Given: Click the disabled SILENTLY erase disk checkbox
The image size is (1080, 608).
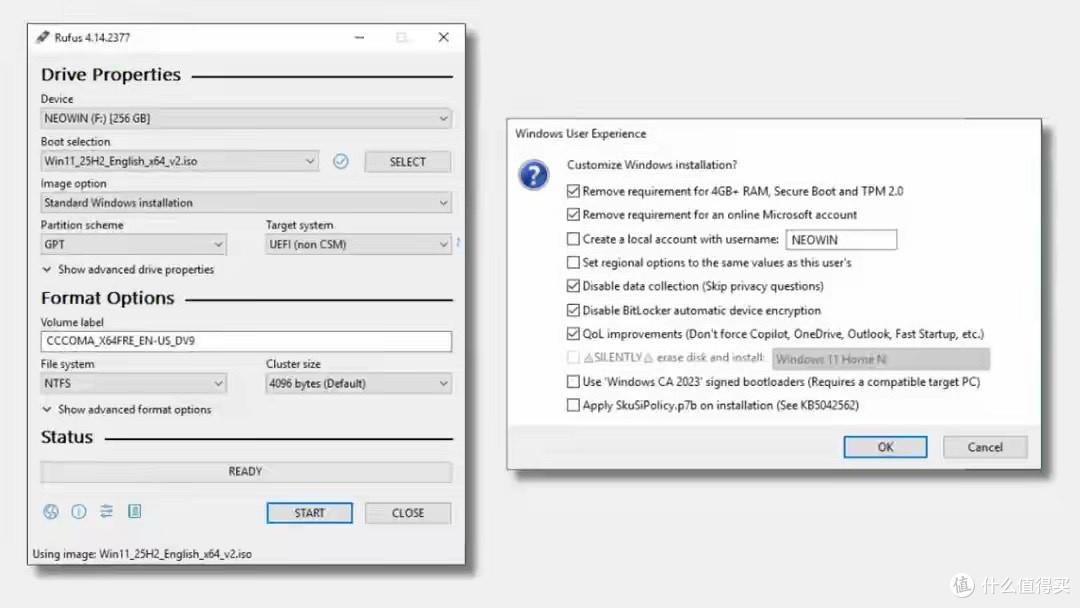Looking at the screenshot, I should (573, 357).
